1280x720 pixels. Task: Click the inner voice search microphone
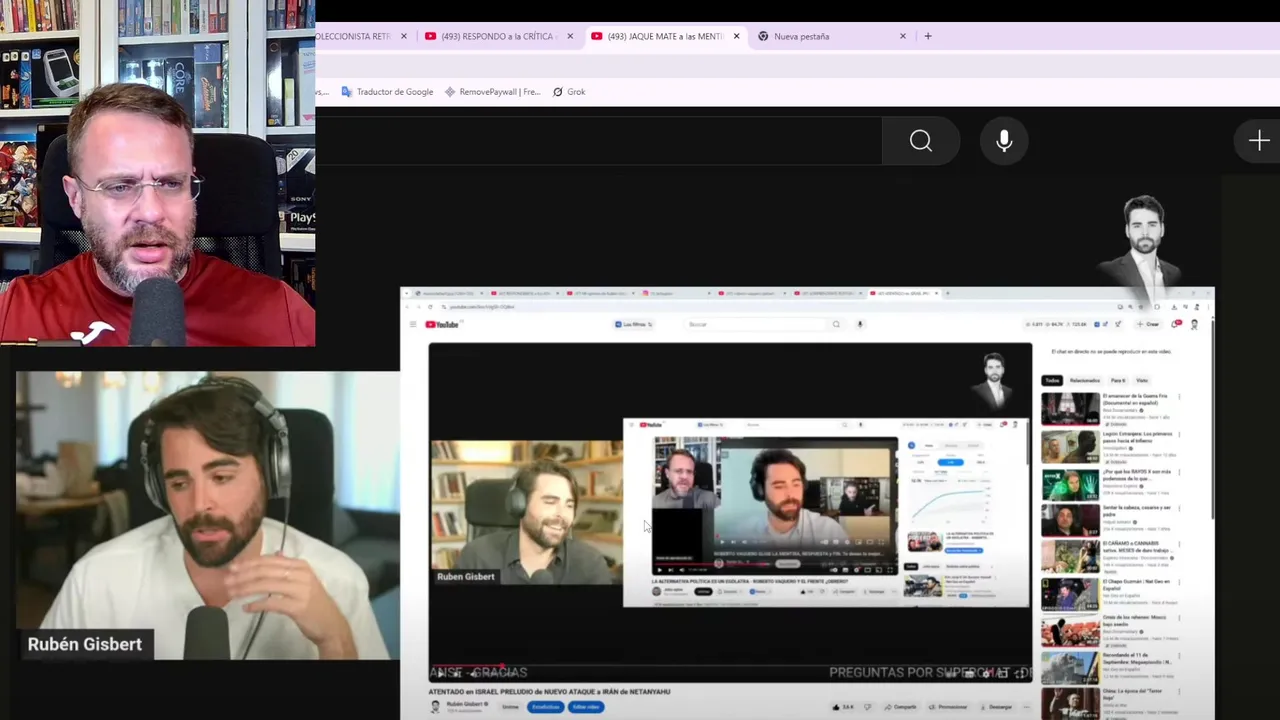860,324
